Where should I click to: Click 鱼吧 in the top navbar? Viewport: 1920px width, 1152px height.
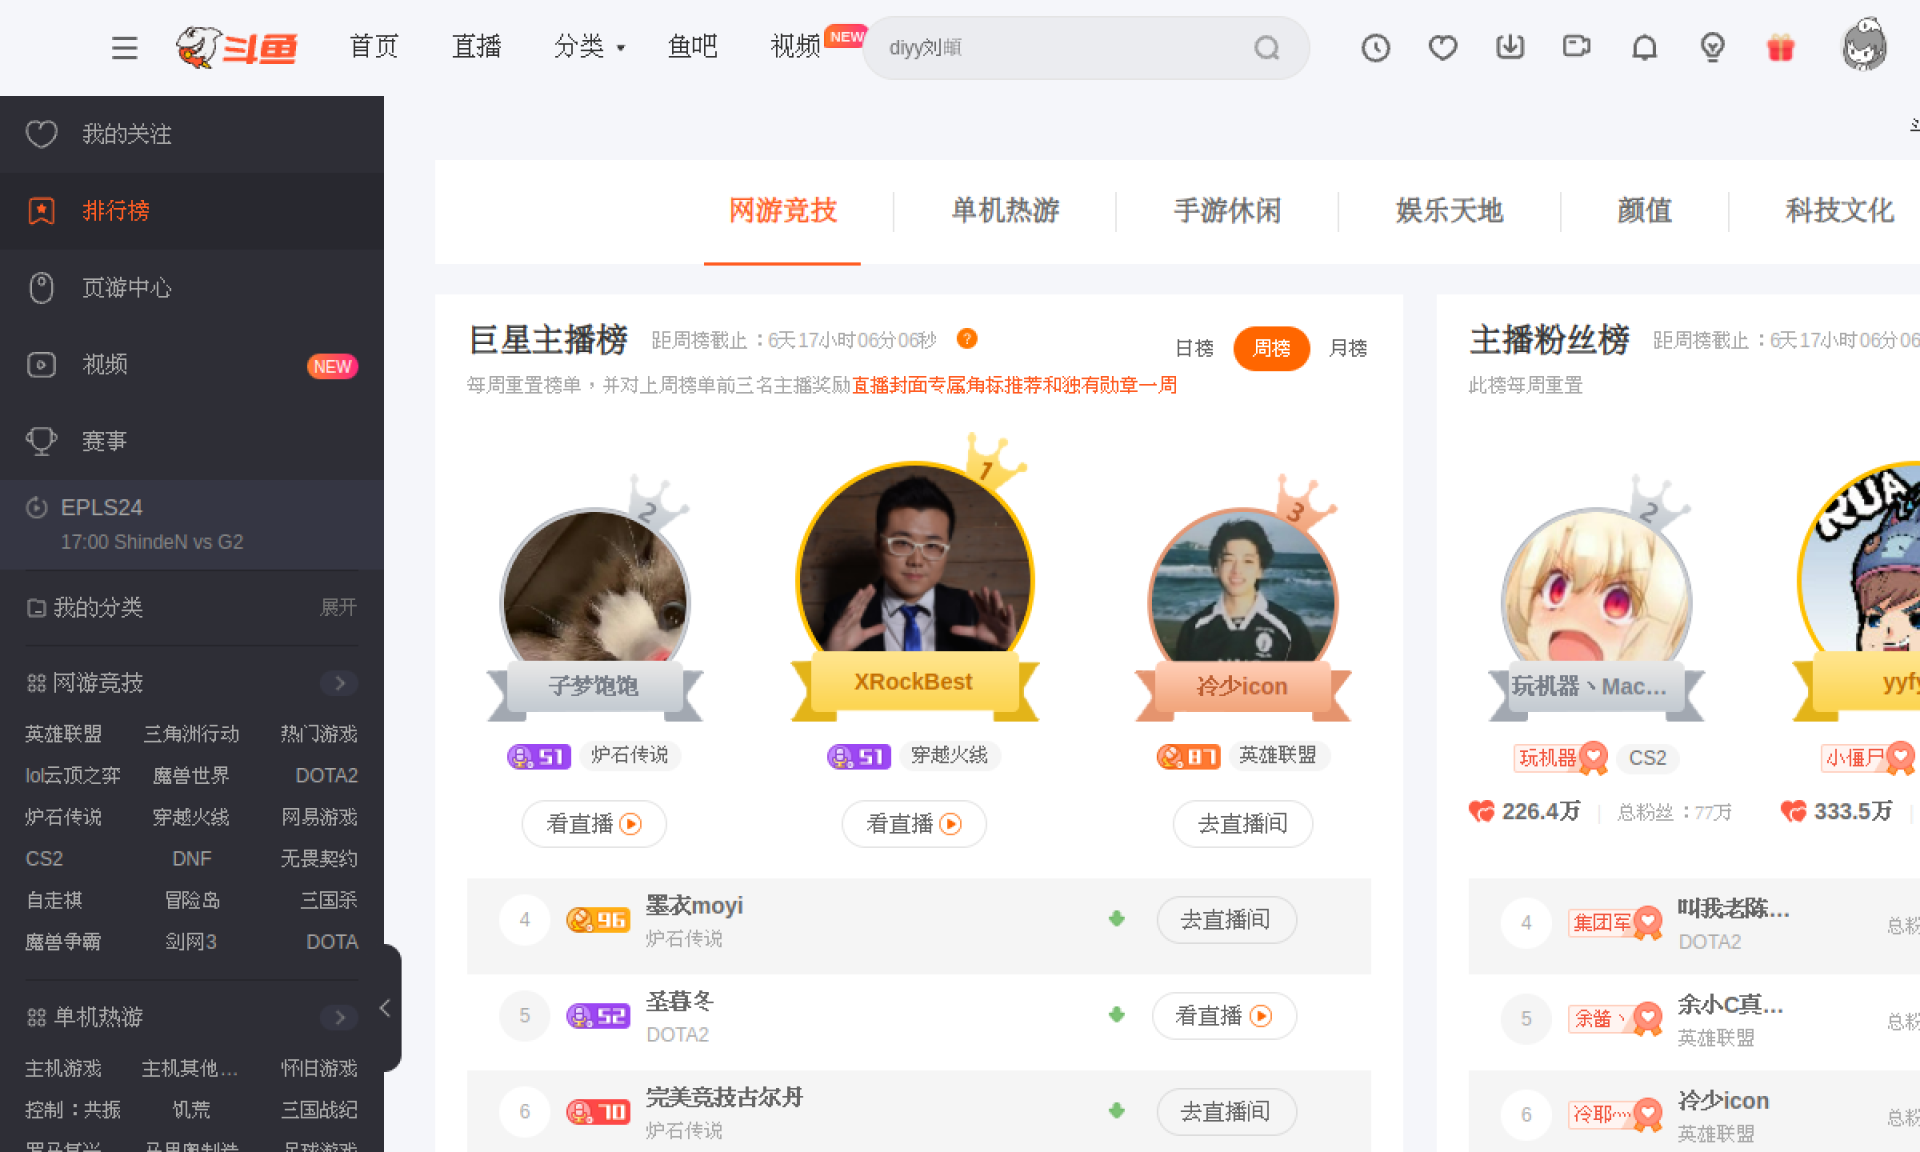(692, 46)
